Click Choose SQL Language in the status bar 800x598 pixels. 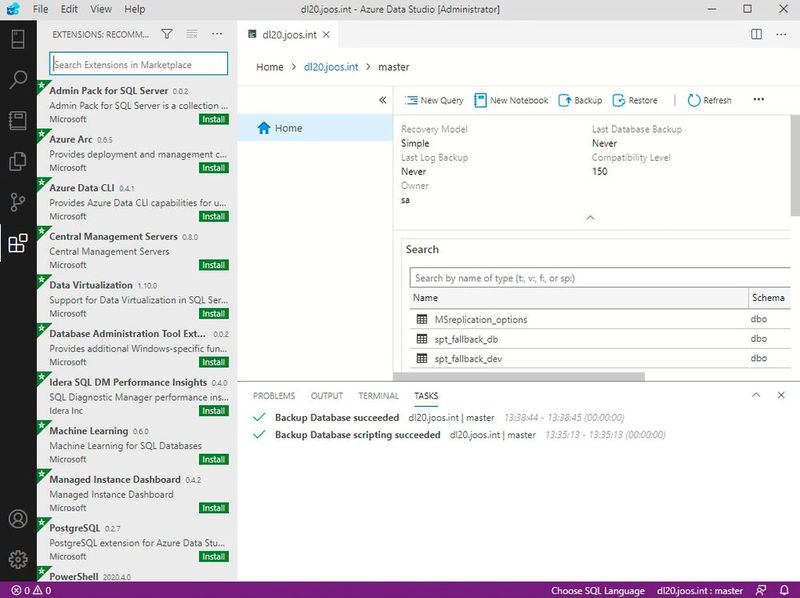(x=601, y=590)
